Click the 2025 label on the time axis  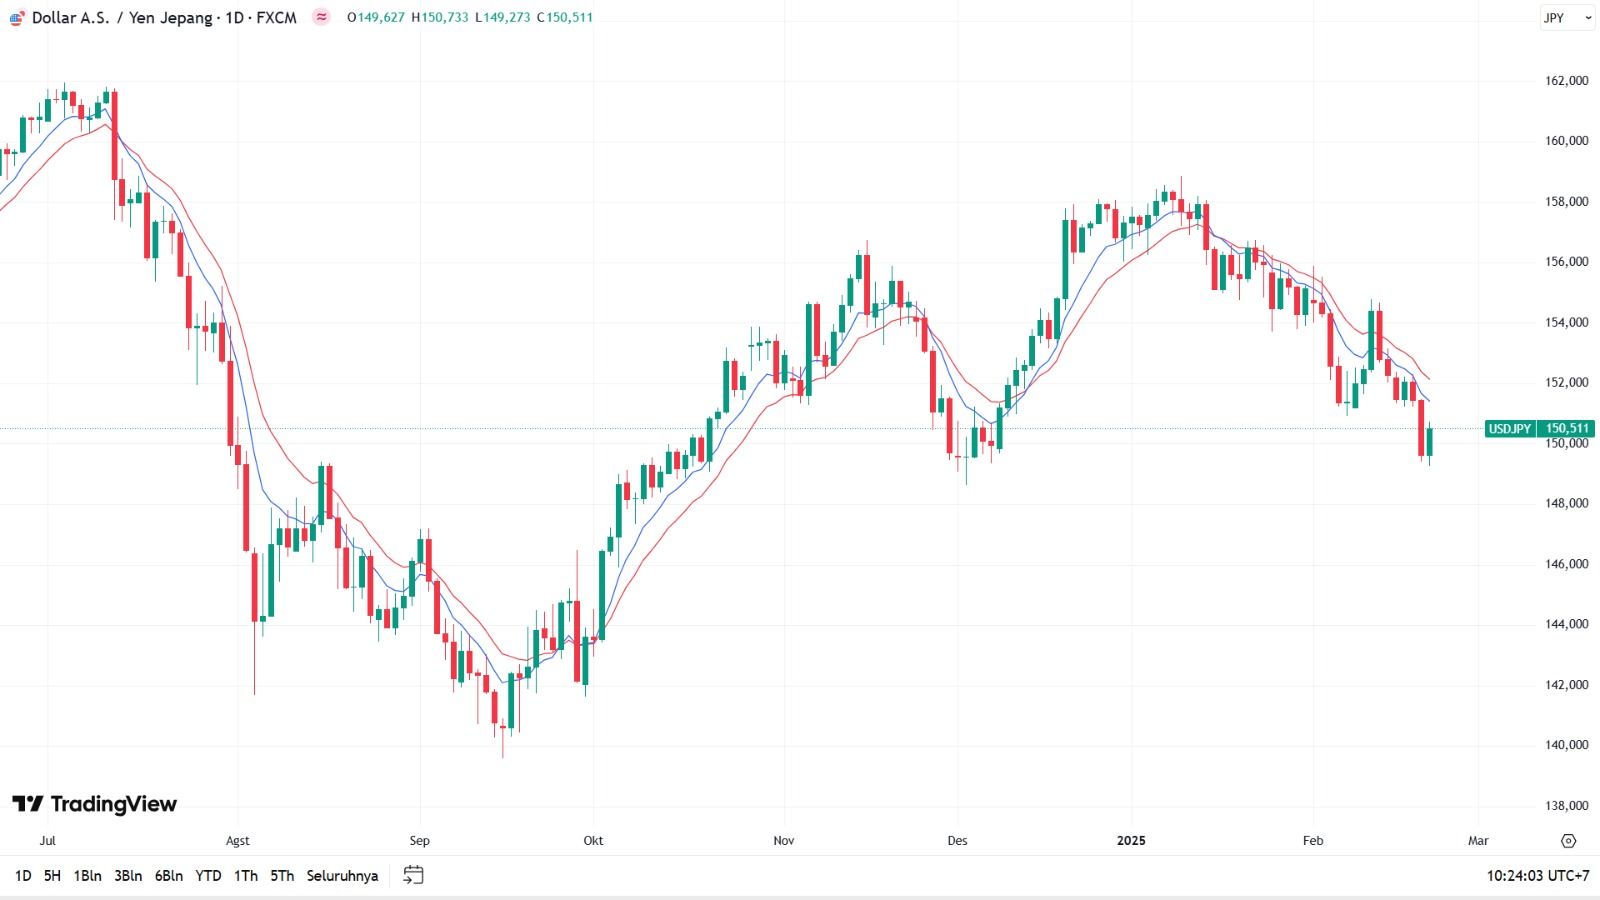click(x=1132, y=841)
